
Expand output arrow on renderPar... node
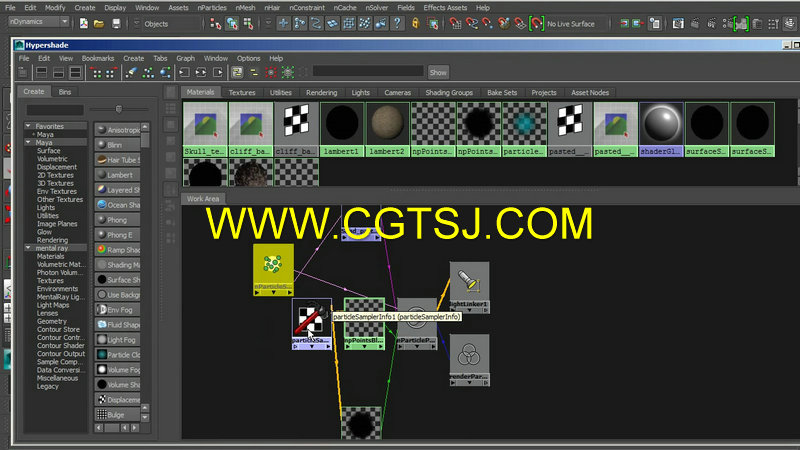(x=486, y=383)
